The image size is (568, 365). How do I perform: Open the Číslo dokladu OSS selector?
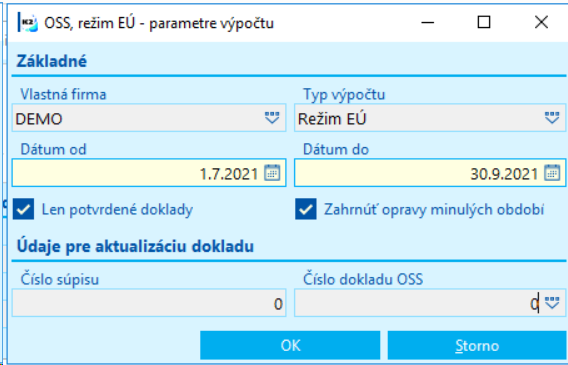point(552,303)
